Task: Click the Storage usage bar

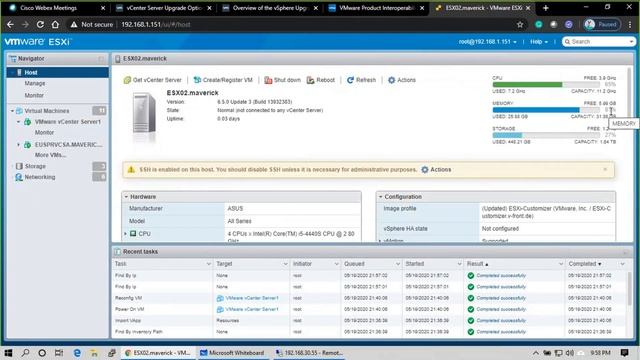Action: 546,135
